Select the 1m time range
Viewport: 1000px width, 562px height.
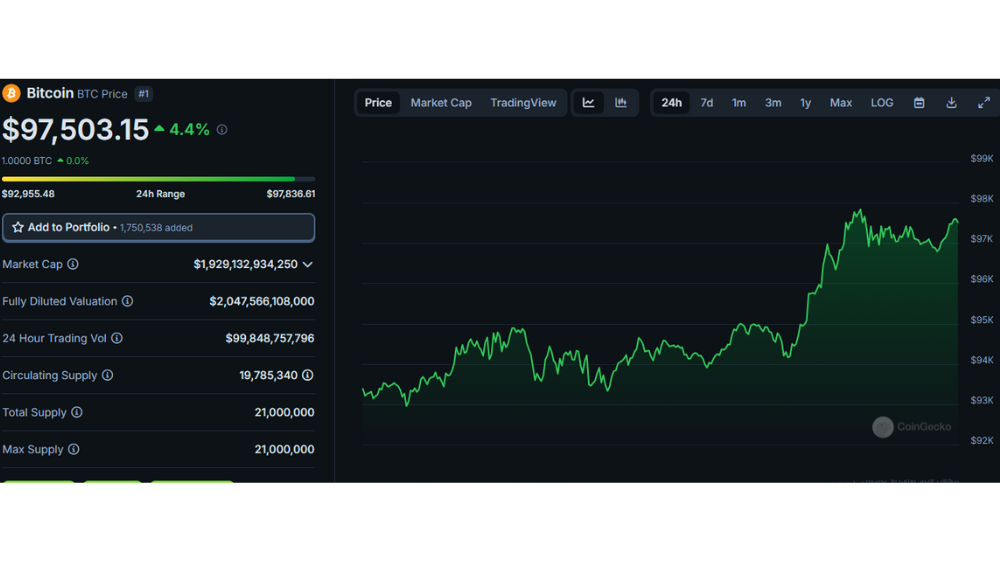click(x=739, y=103)
